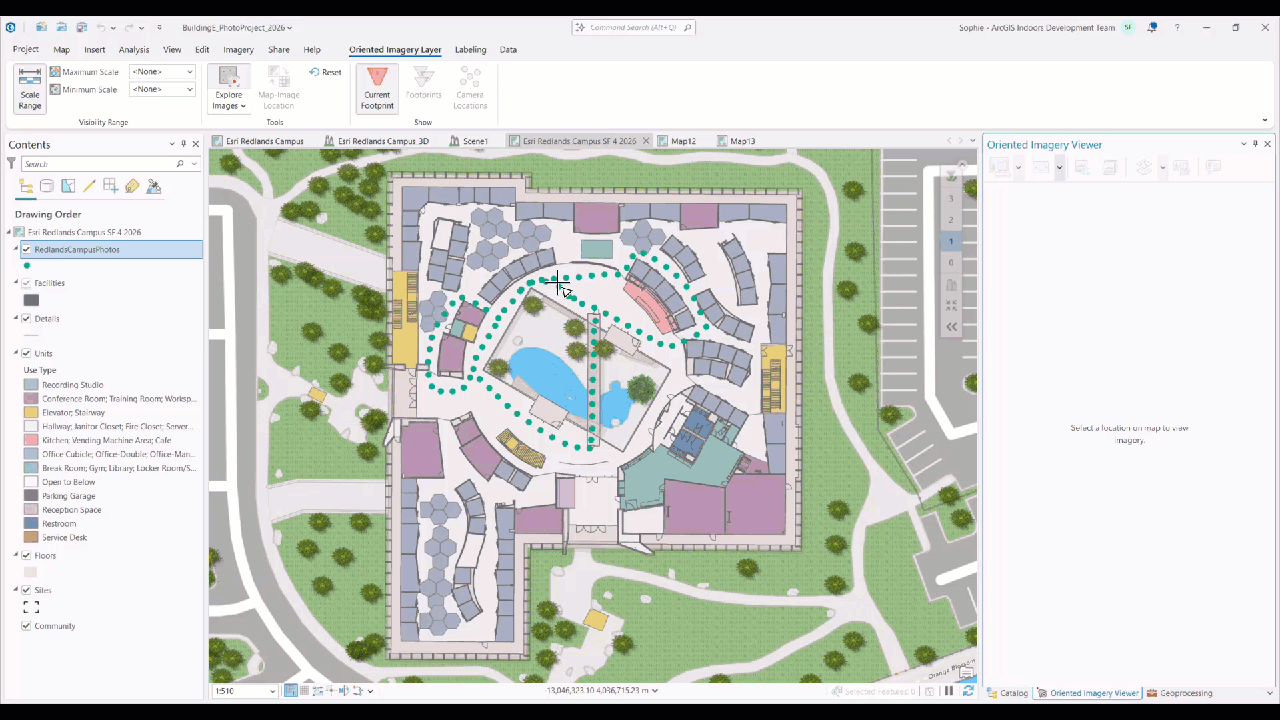Toggle the Sites layer checkbox

point(27,591)
